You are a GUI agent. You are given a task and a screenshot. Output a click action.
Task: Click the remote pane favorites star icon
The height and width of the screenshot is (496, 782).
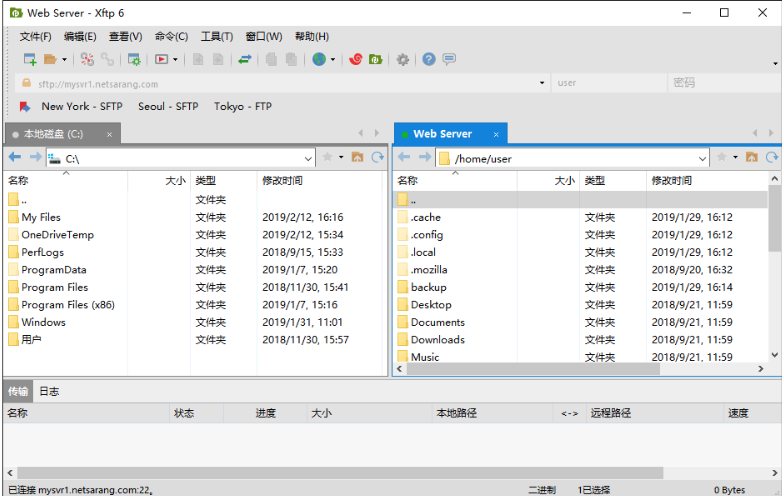722,158
